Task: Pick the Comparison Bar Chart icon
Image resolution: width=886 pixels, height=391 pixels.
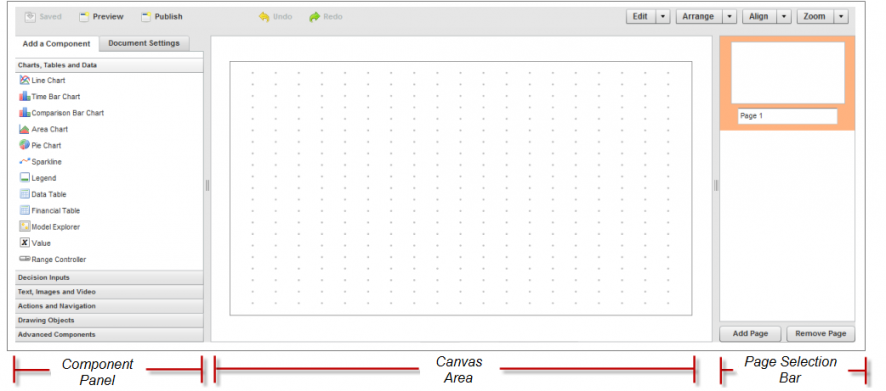Action: coord(24,113)
